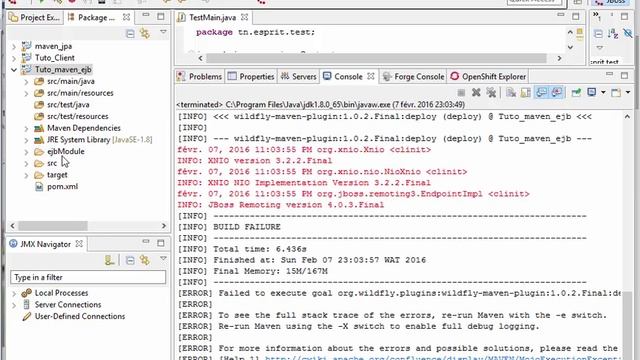The image size is (640, 360).
Task: Click the Open Console icon
Action: click(616, 93)
